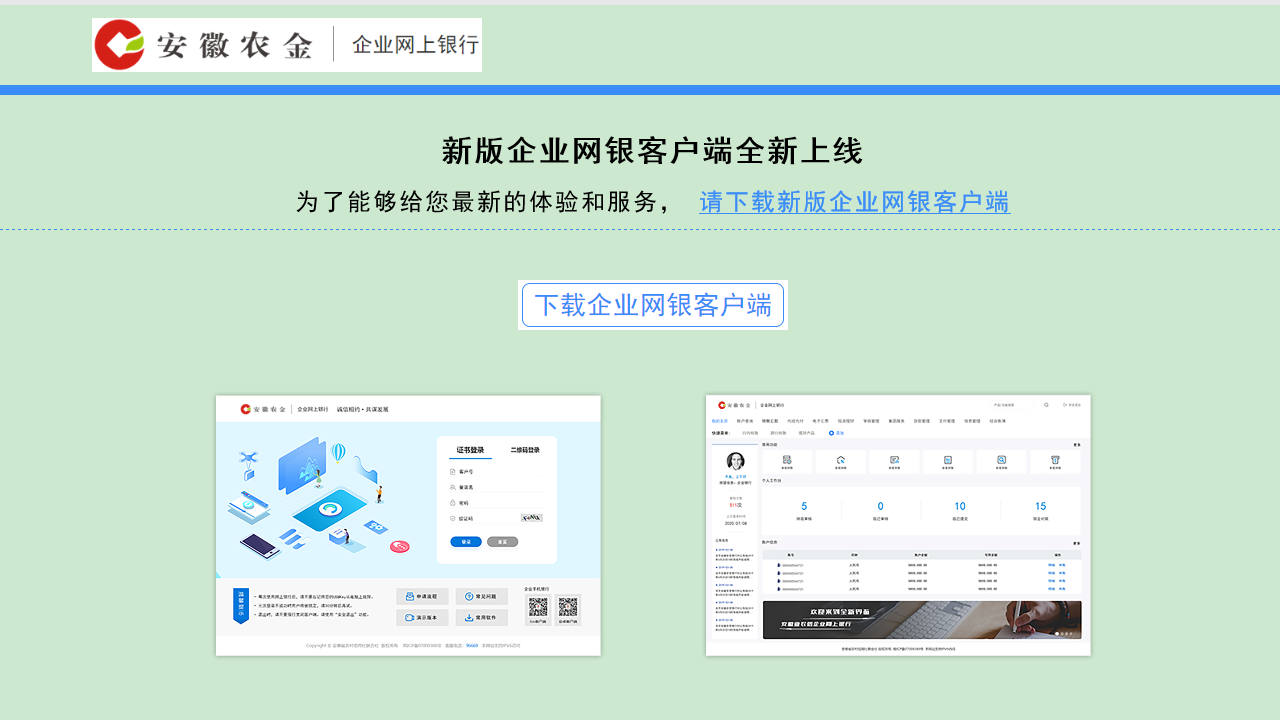
Task: Click the 验证码 captcha image to refresh it
Action: (531, 517)
